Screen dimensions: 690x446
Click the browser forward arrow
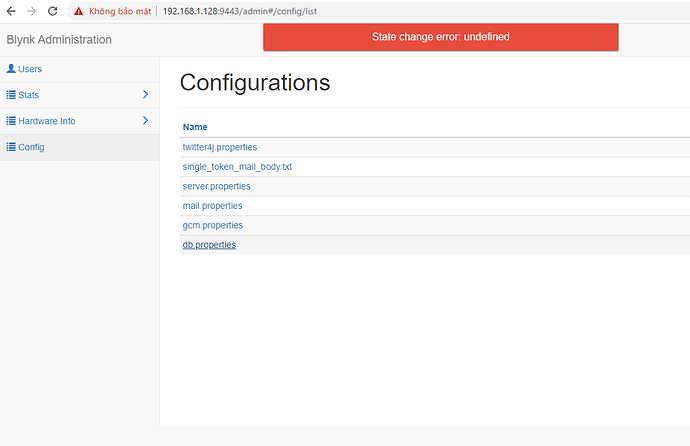[x=32, y=11]
